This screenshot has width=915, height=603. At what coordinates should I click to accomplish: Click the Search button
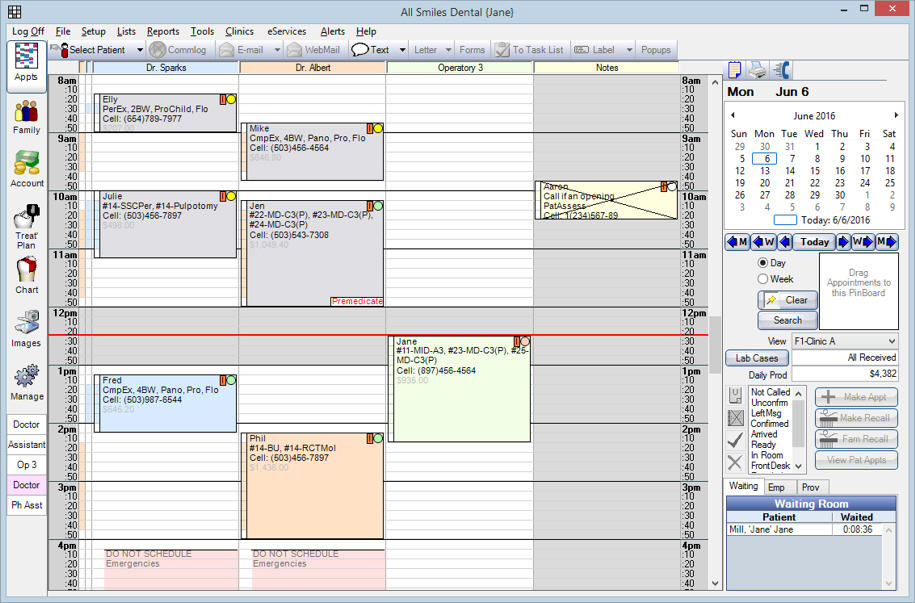pyautogui.click(x=788, y=320)
